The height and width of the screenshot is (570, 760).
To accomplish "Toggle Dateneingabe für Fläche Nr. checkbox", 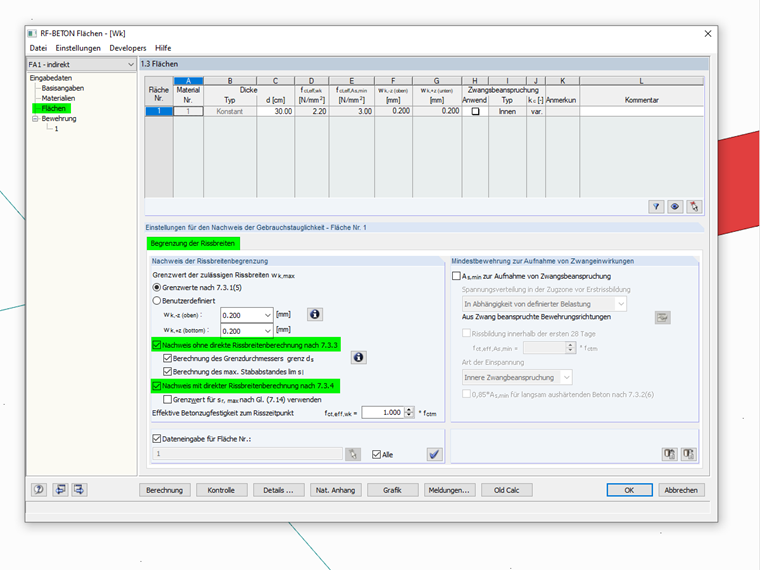I will pyautogui.click(x=157, y=439).
